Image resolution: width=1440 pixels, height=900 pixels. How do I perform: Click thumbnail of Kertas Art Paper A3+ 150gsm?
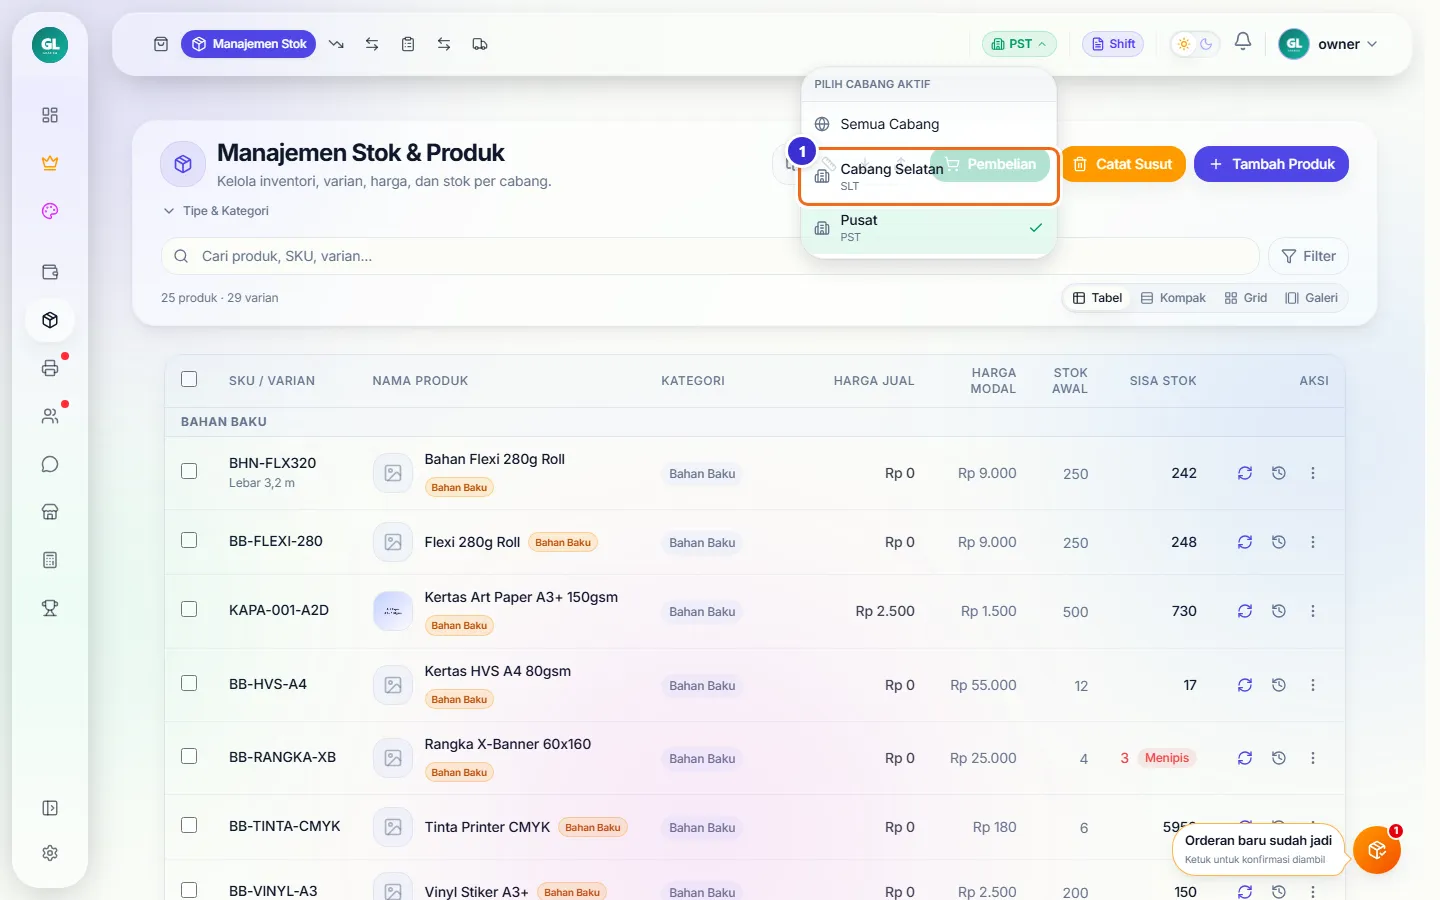393,611
